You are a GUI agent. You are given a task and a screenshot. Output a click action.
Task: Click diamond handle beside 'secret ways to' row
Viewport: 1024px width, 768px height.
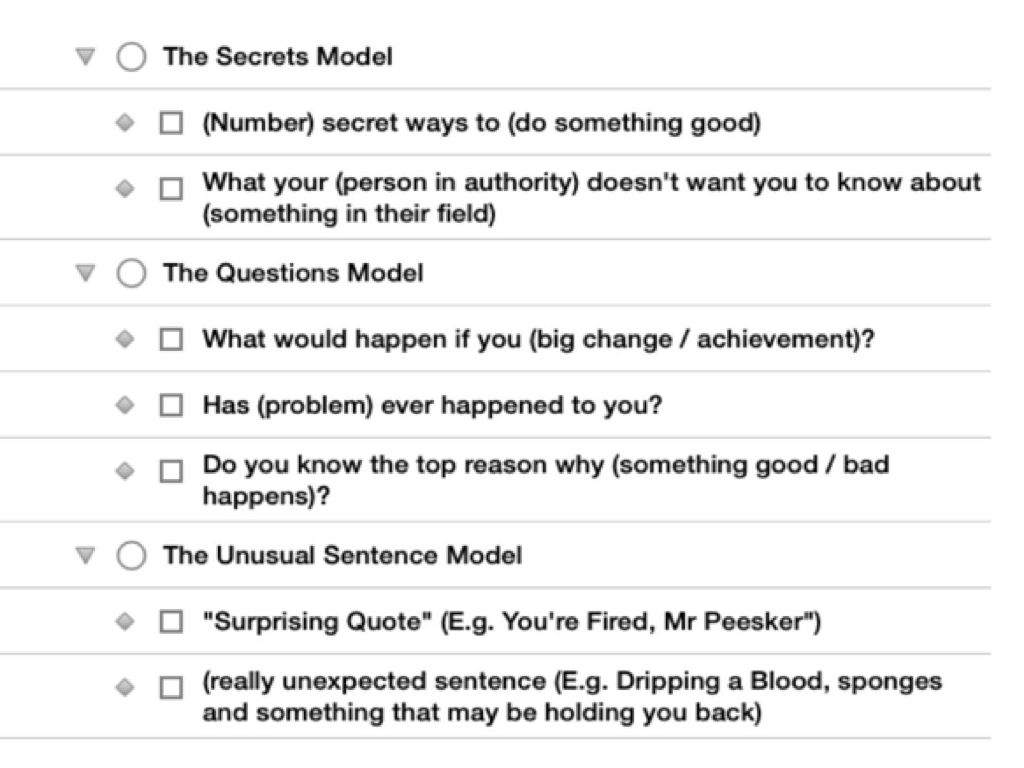click(124, 123)
